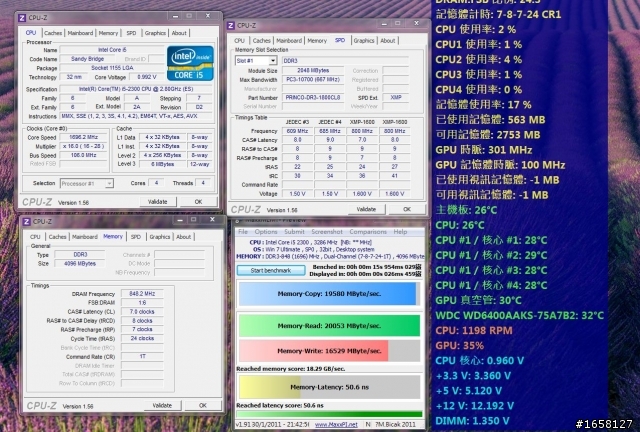Viewport: 640px width, 432px height.
Task: Click the Bus Speed 106.0 MHz field
Action: [84, 155]
